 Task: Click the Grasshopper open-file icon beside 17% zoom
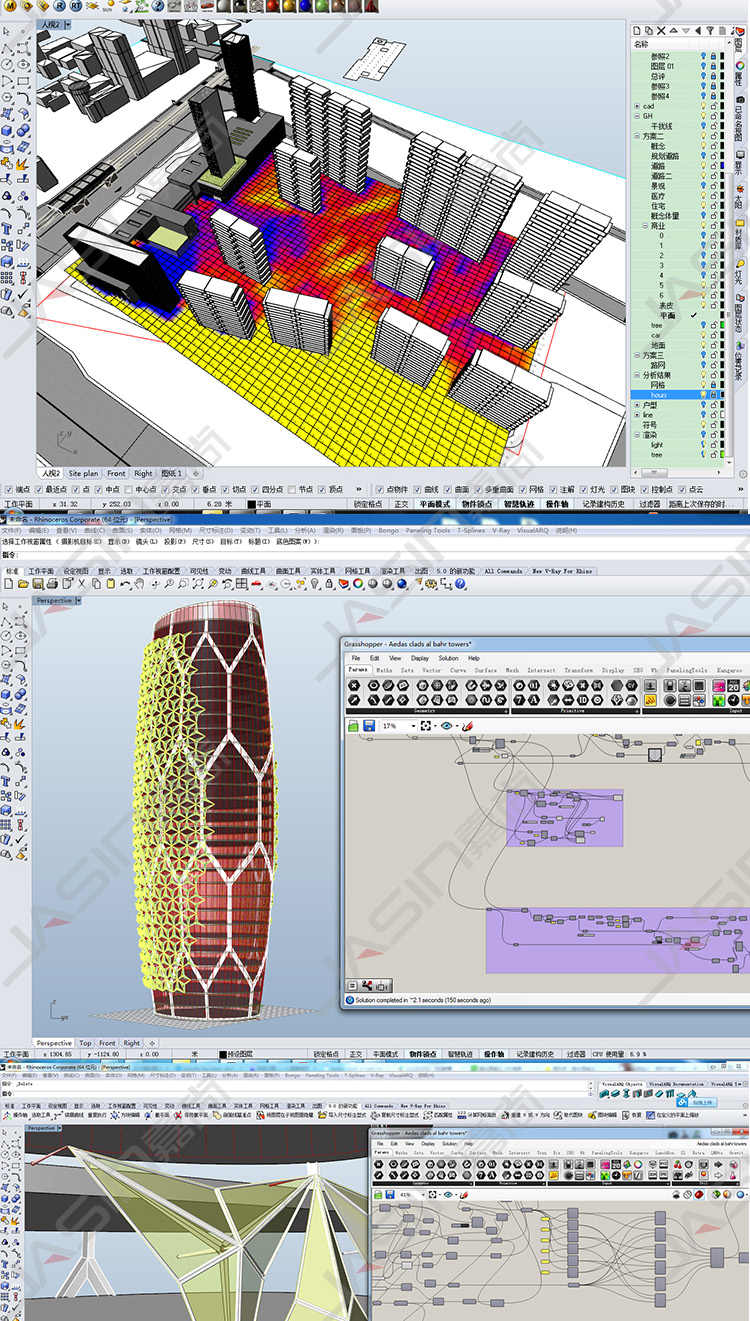[353, 726]
